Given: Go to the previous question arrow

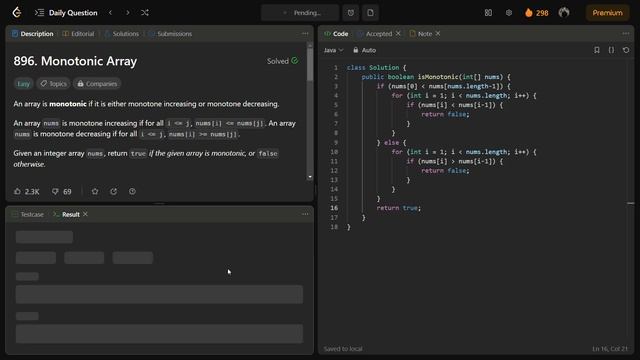Looking at the screenshot, I should tap(110, 13).
